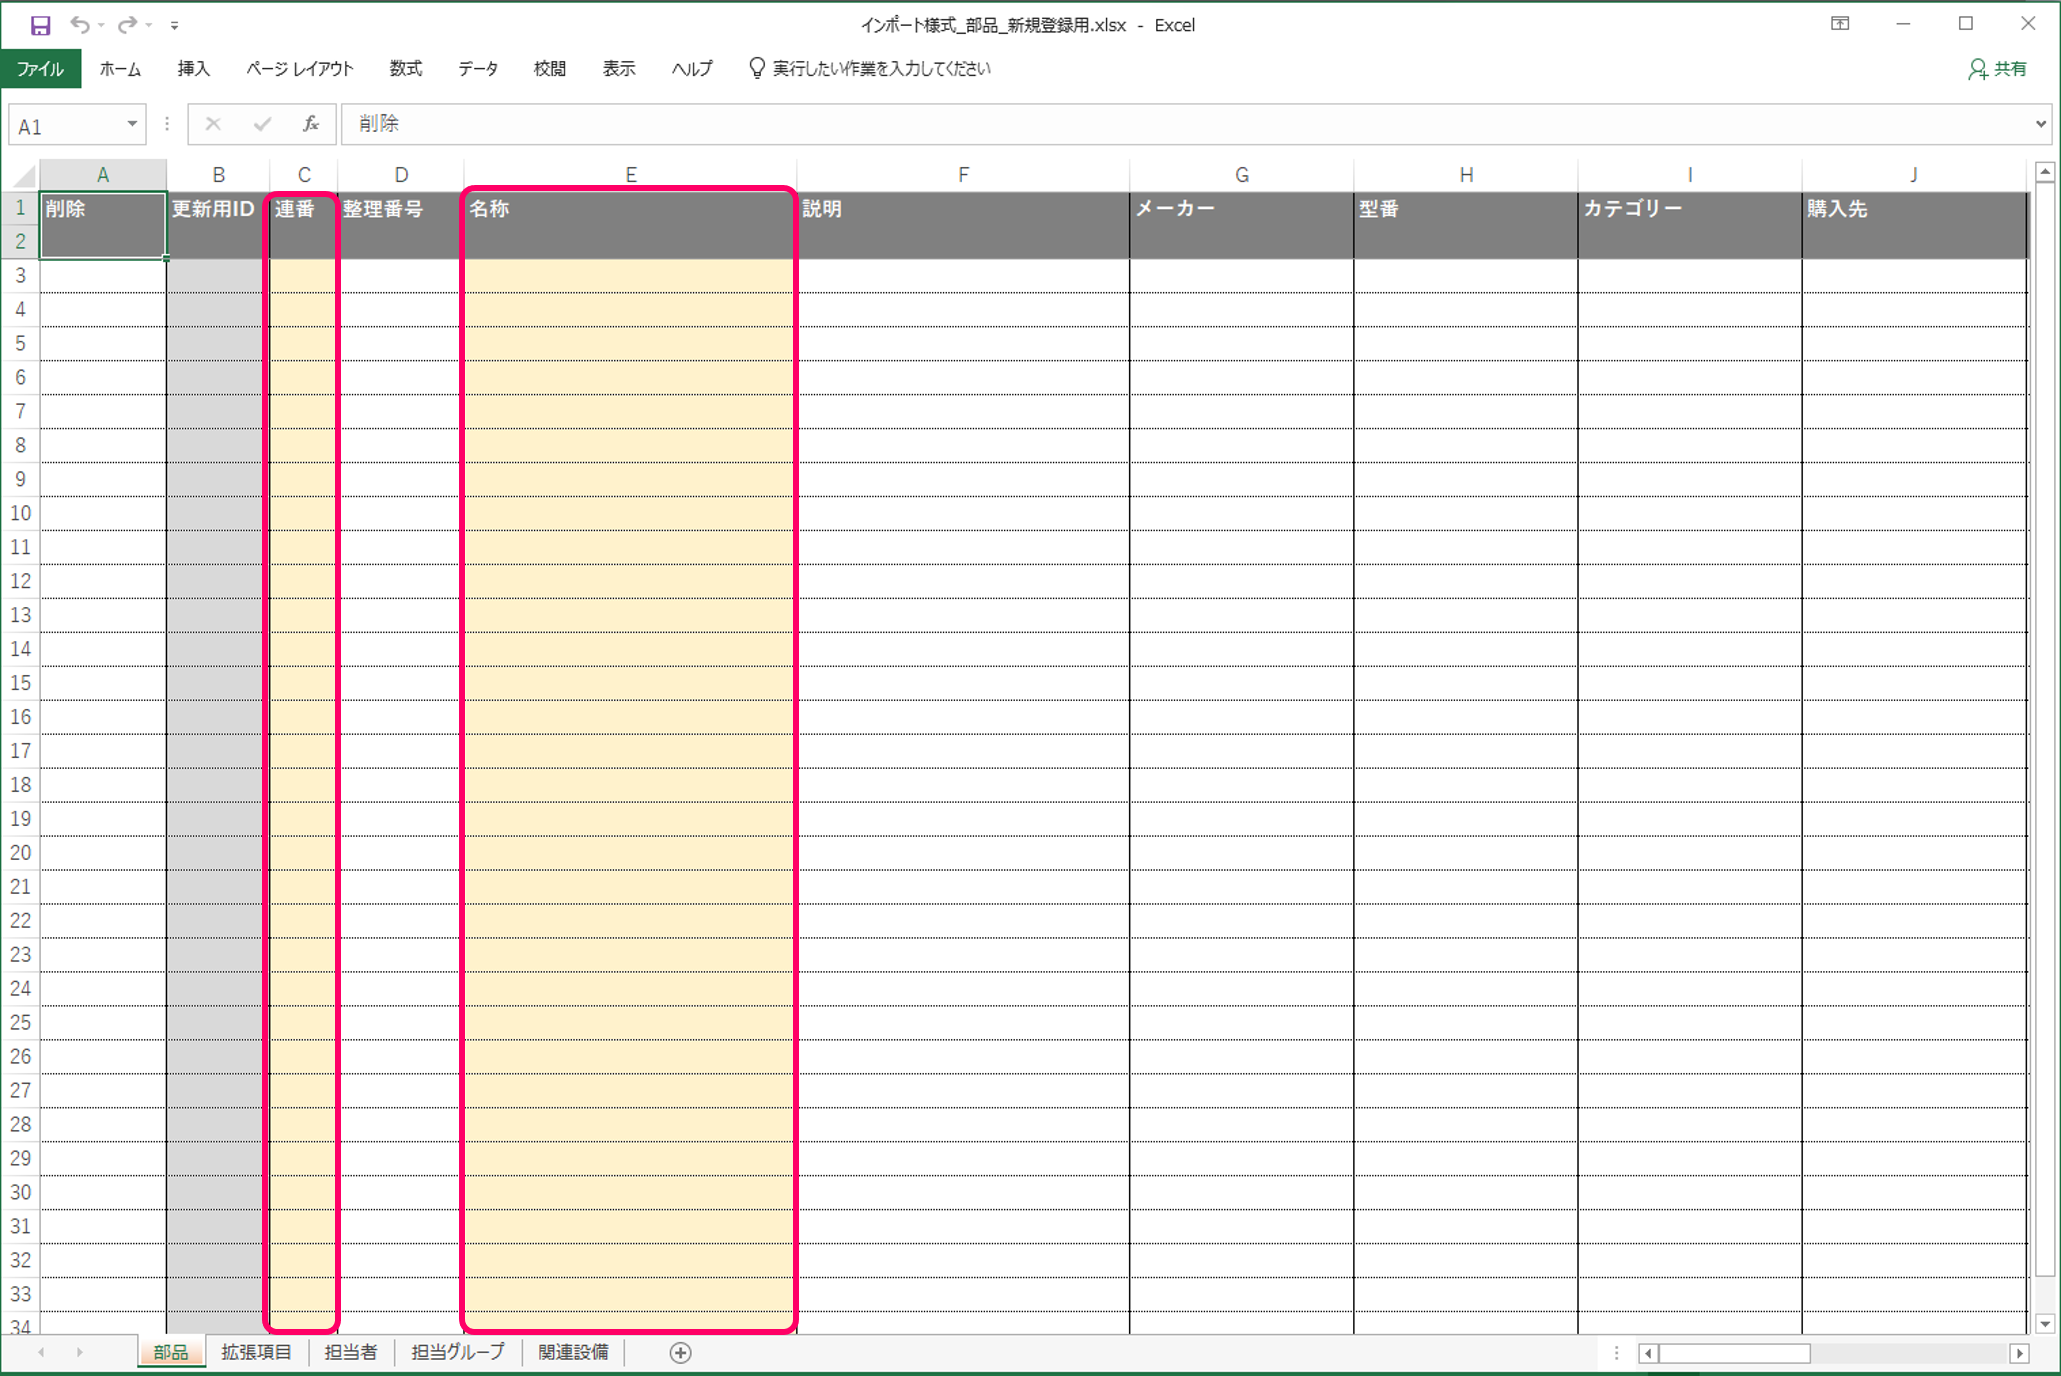2061x1376 pixels.
Task: Click the Undo arrow icon
Action: 80,25
